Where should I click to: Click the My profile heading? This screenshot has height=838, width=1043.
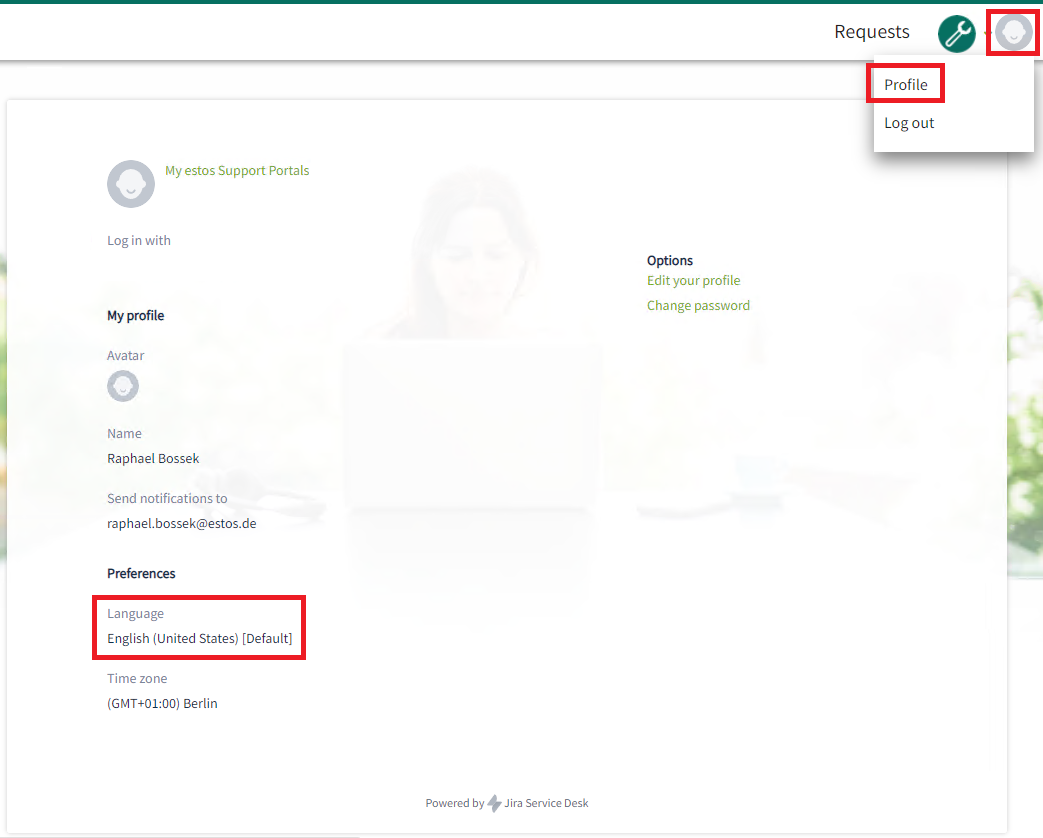(x=135, y=316)
